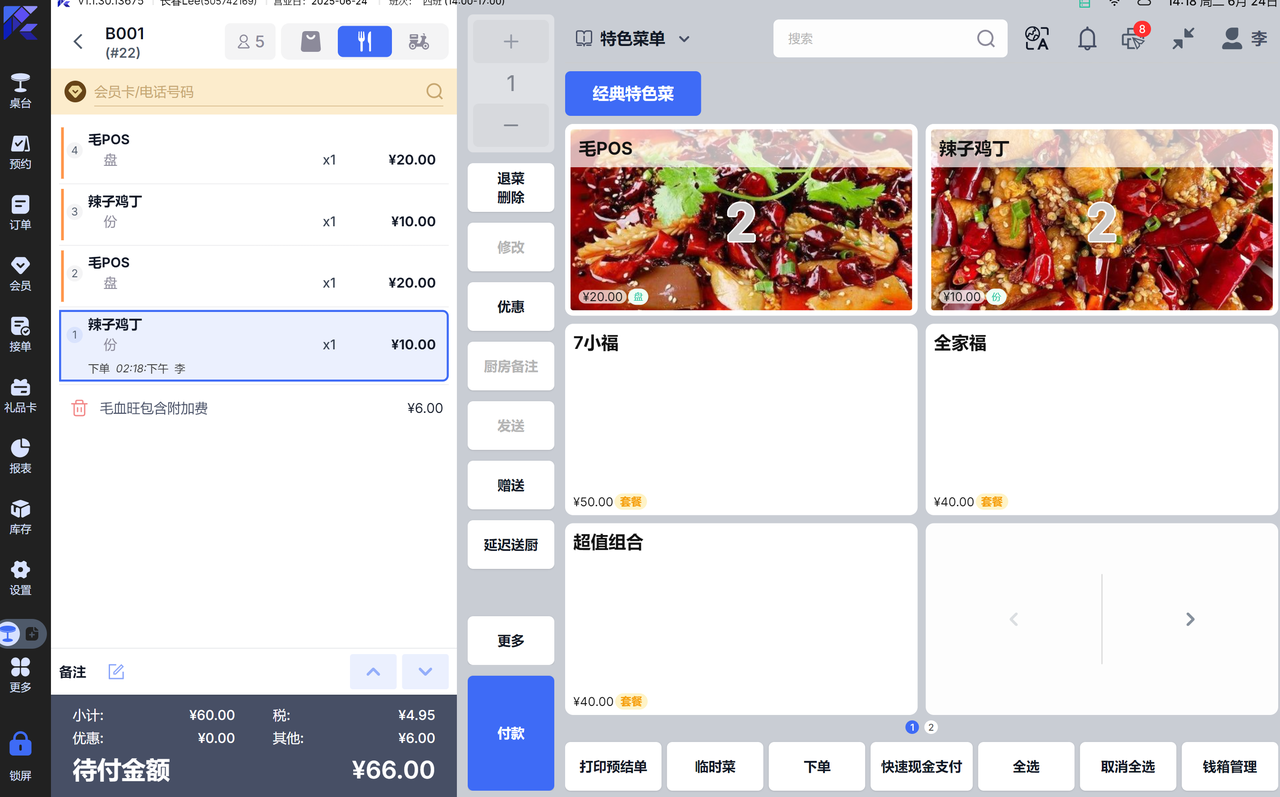Image resolution: width=1280 pixels, height=797 pixels.
Task: Select order row 4 毛POS
Action: [x=255, y=152]
